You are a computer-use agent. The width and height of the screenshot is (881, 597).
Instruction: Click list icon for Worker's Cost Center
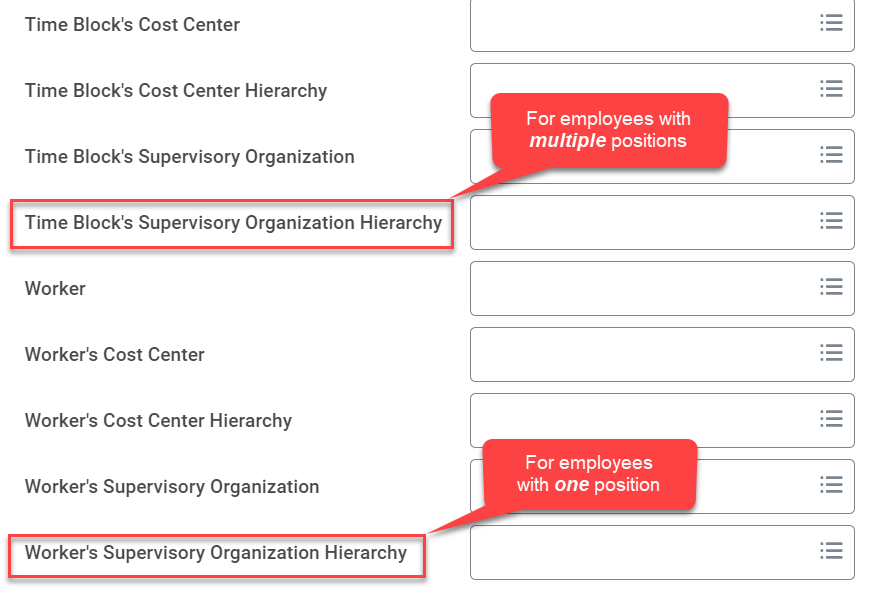point(831,353)
